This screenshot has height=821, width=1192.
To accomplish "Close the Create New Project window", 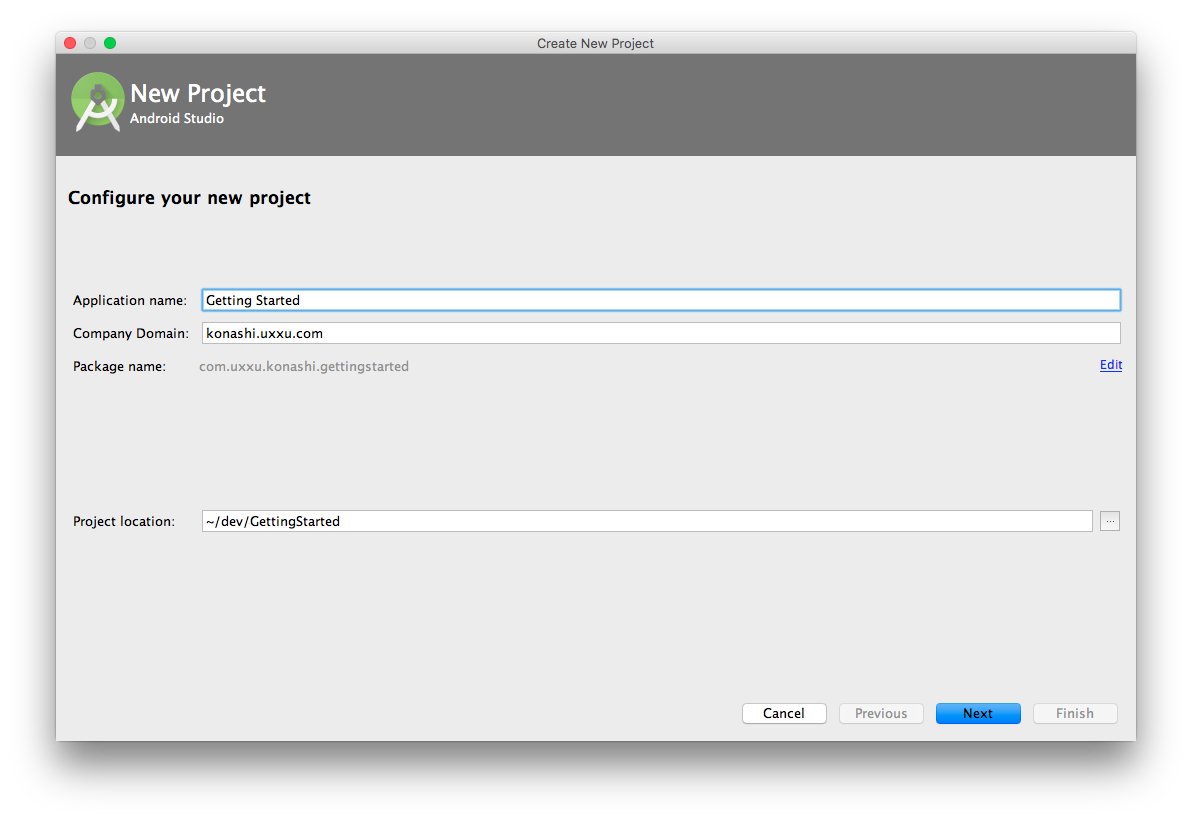I will (x=70, y=43).
